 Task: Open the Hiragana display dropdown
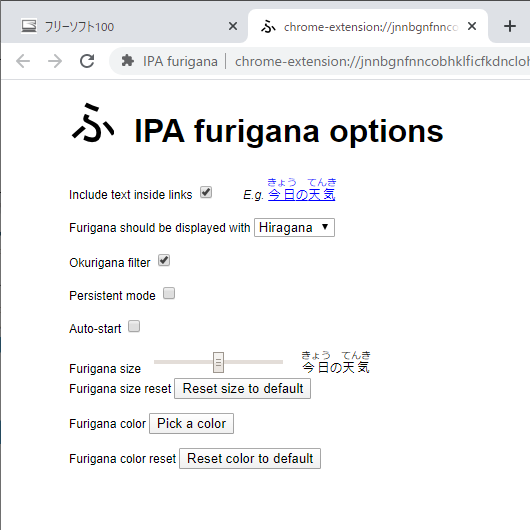294,227
